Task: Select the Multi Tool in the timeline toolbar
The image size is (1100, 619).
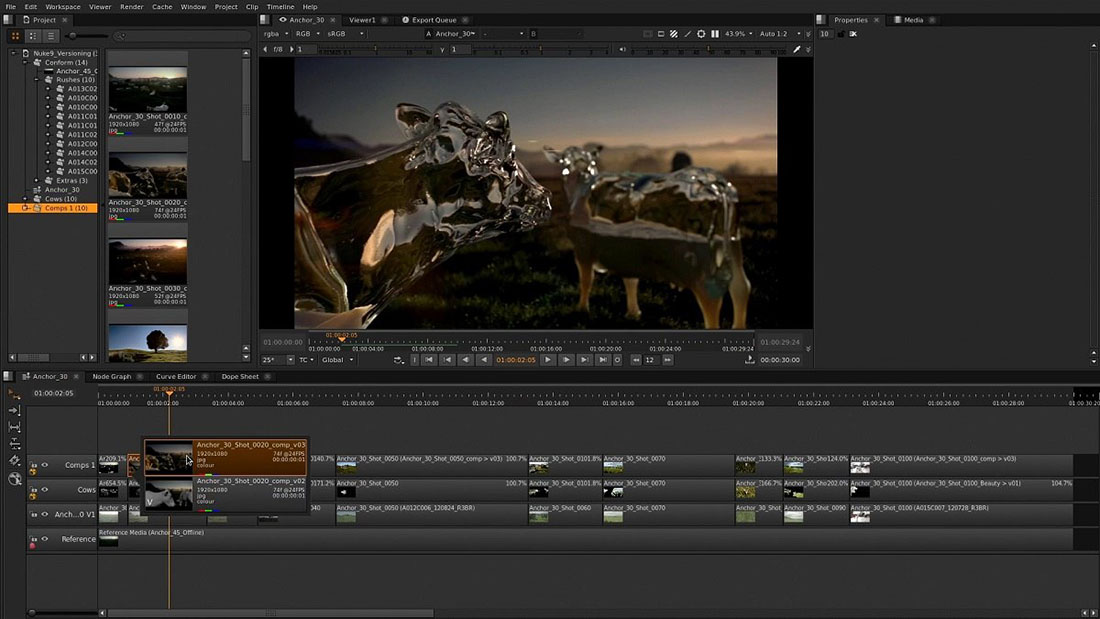Action: 13,392
